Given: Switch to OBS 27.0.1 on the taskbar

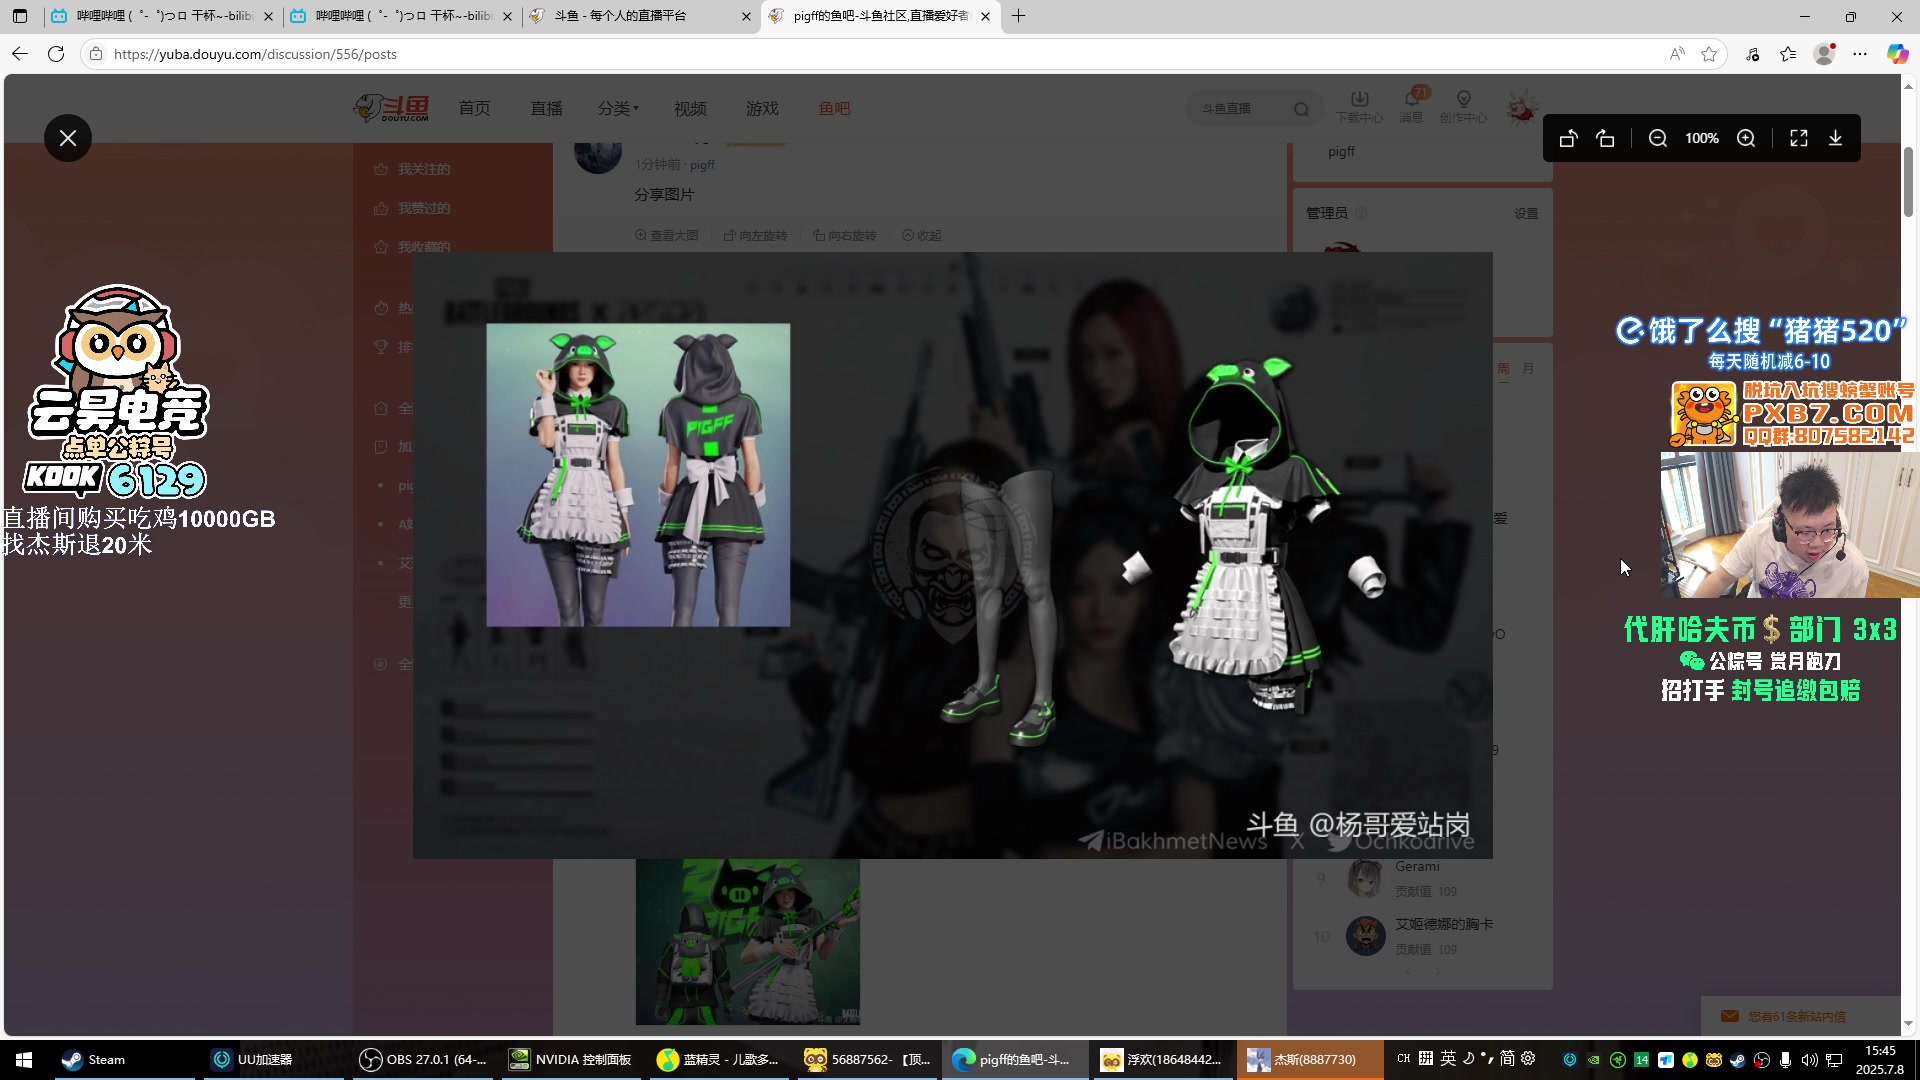Looking at the screenshot, I should pos(424,1059).
